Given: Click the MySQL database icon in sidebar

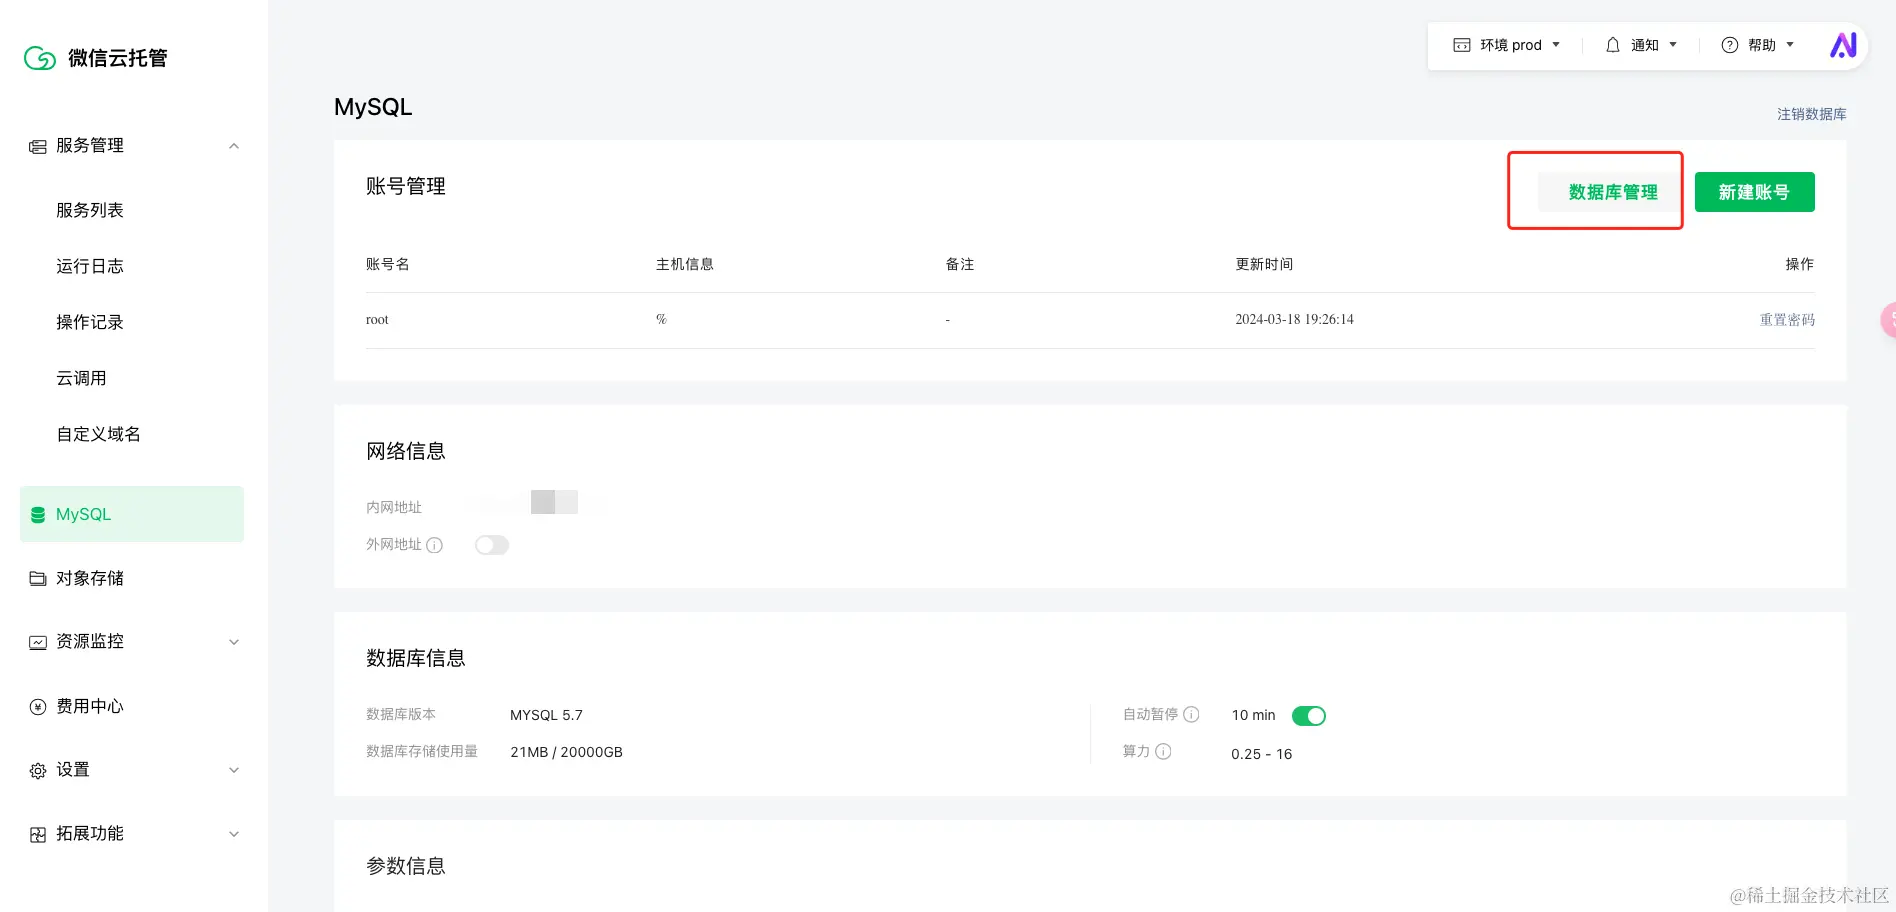Looking at the screenshot, I should point(38,515).
